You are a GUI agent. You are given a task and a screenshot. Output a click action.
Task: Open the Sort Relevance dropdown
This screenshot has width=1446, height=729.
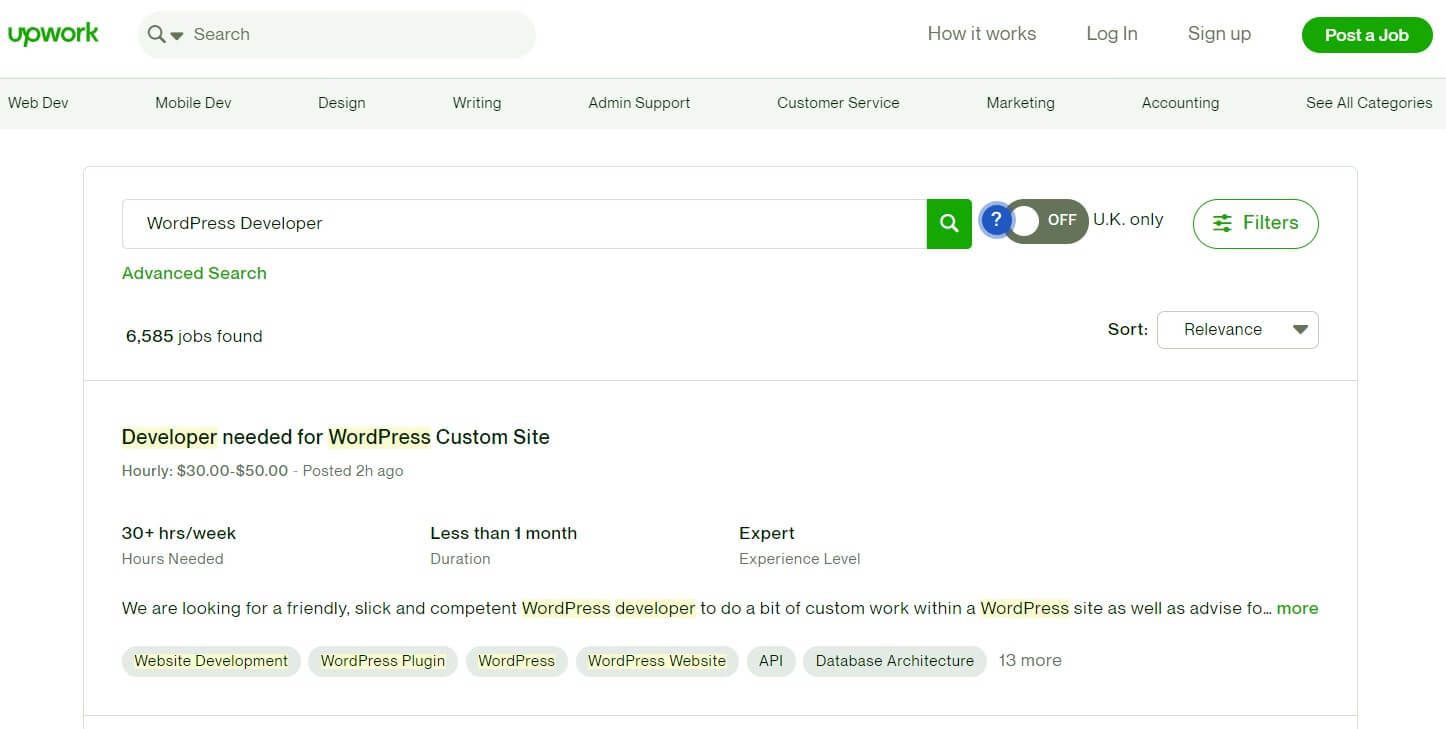click(x=1237, y=329)
